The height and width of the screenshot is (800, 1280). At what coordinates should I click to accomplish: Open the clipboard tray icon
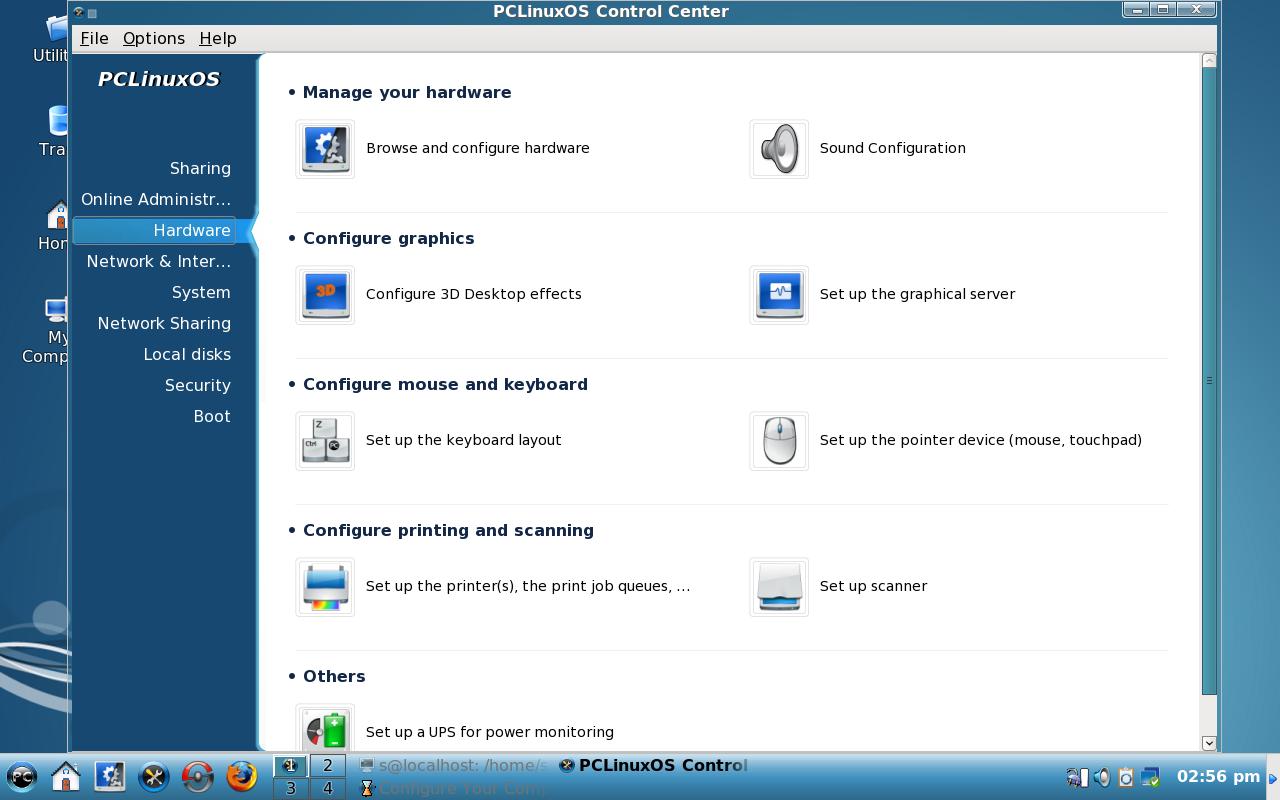(1126, 777)
